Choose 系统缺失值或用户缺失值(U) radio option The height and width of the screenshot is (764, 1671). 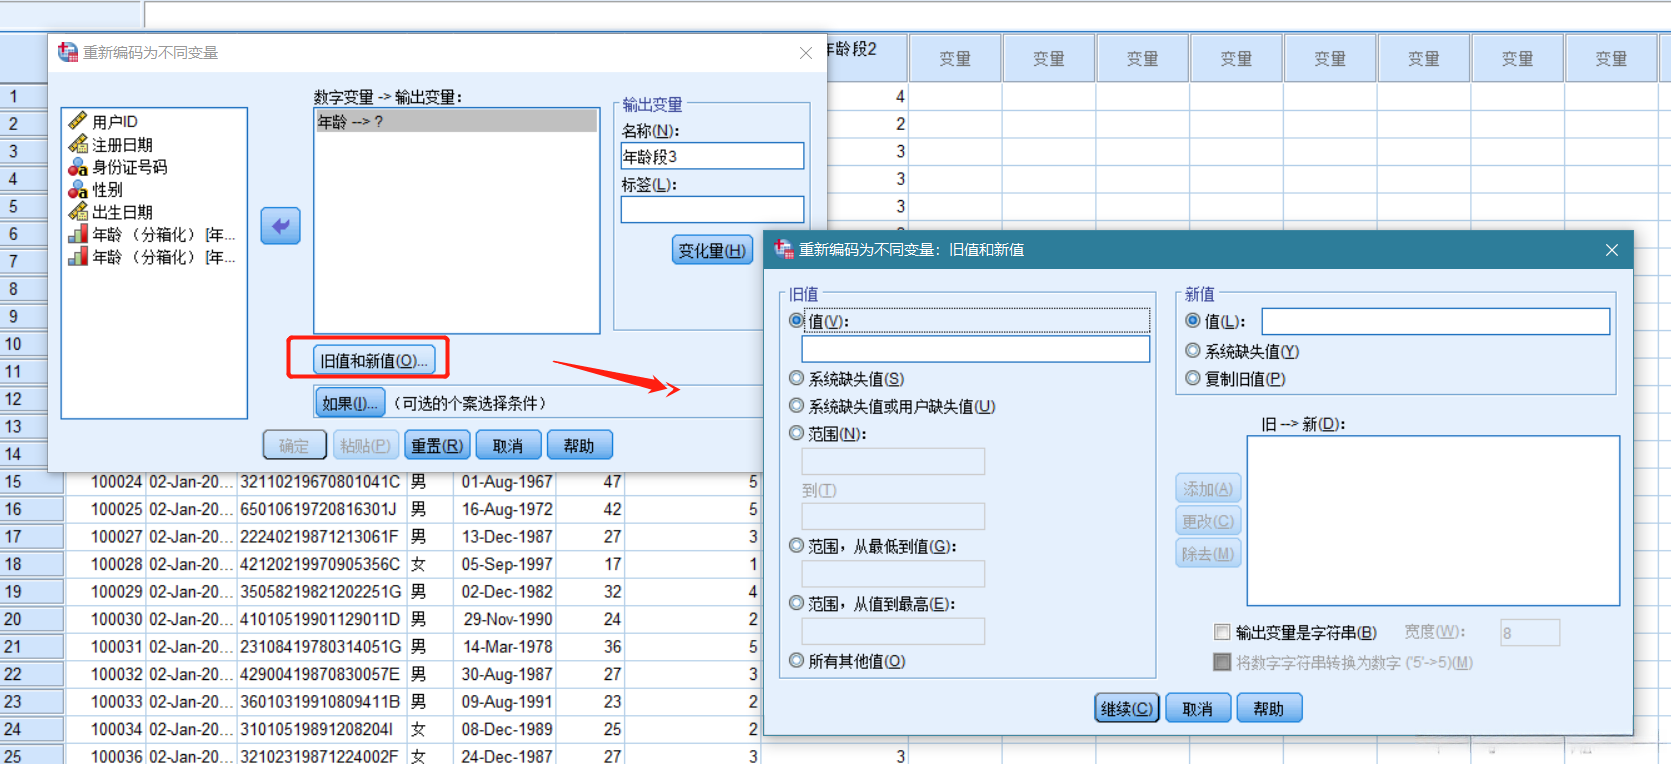click(x=796, y=406)
